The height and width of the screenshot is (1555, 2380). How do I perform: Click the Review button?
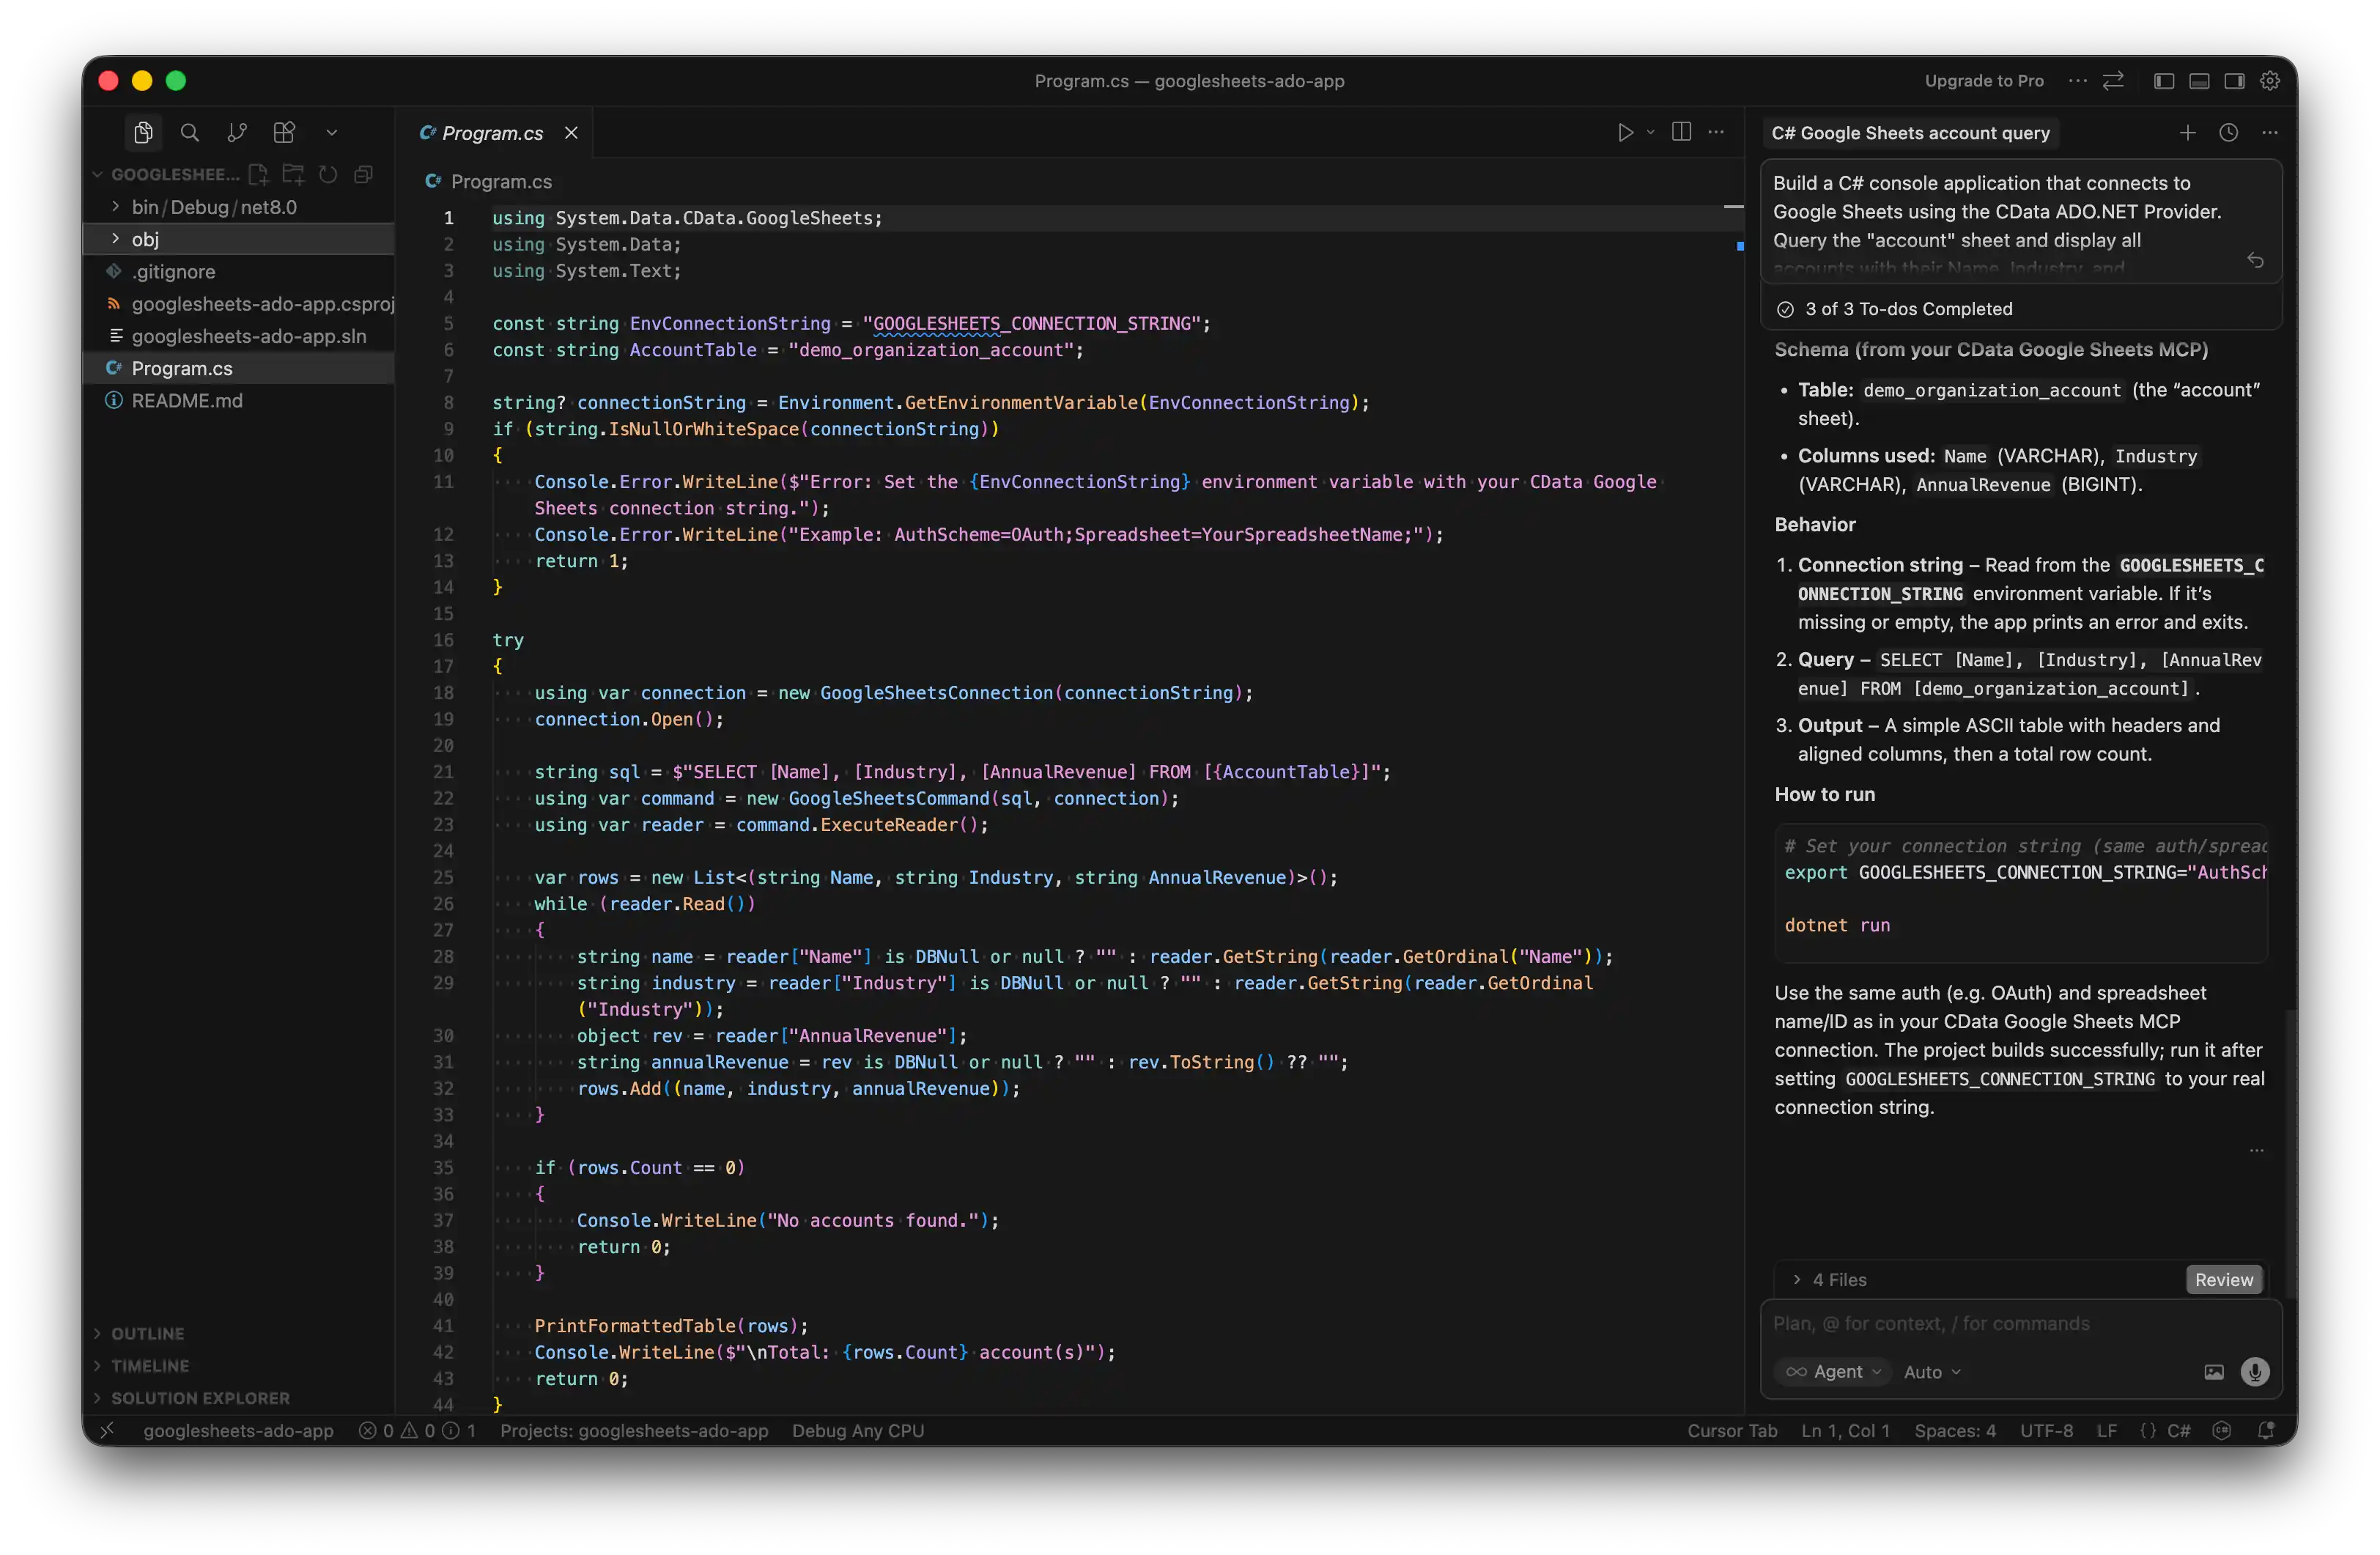pyautogui.click(x=2223, y=1280)
